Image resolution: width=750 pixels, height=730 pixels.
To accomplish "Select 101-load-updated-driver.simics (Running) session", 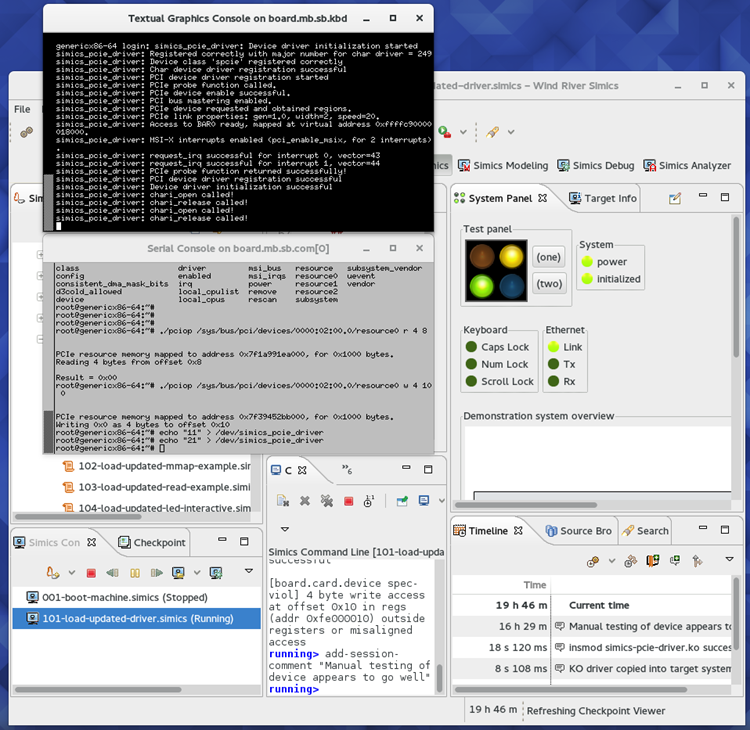I will click(136, 619).
